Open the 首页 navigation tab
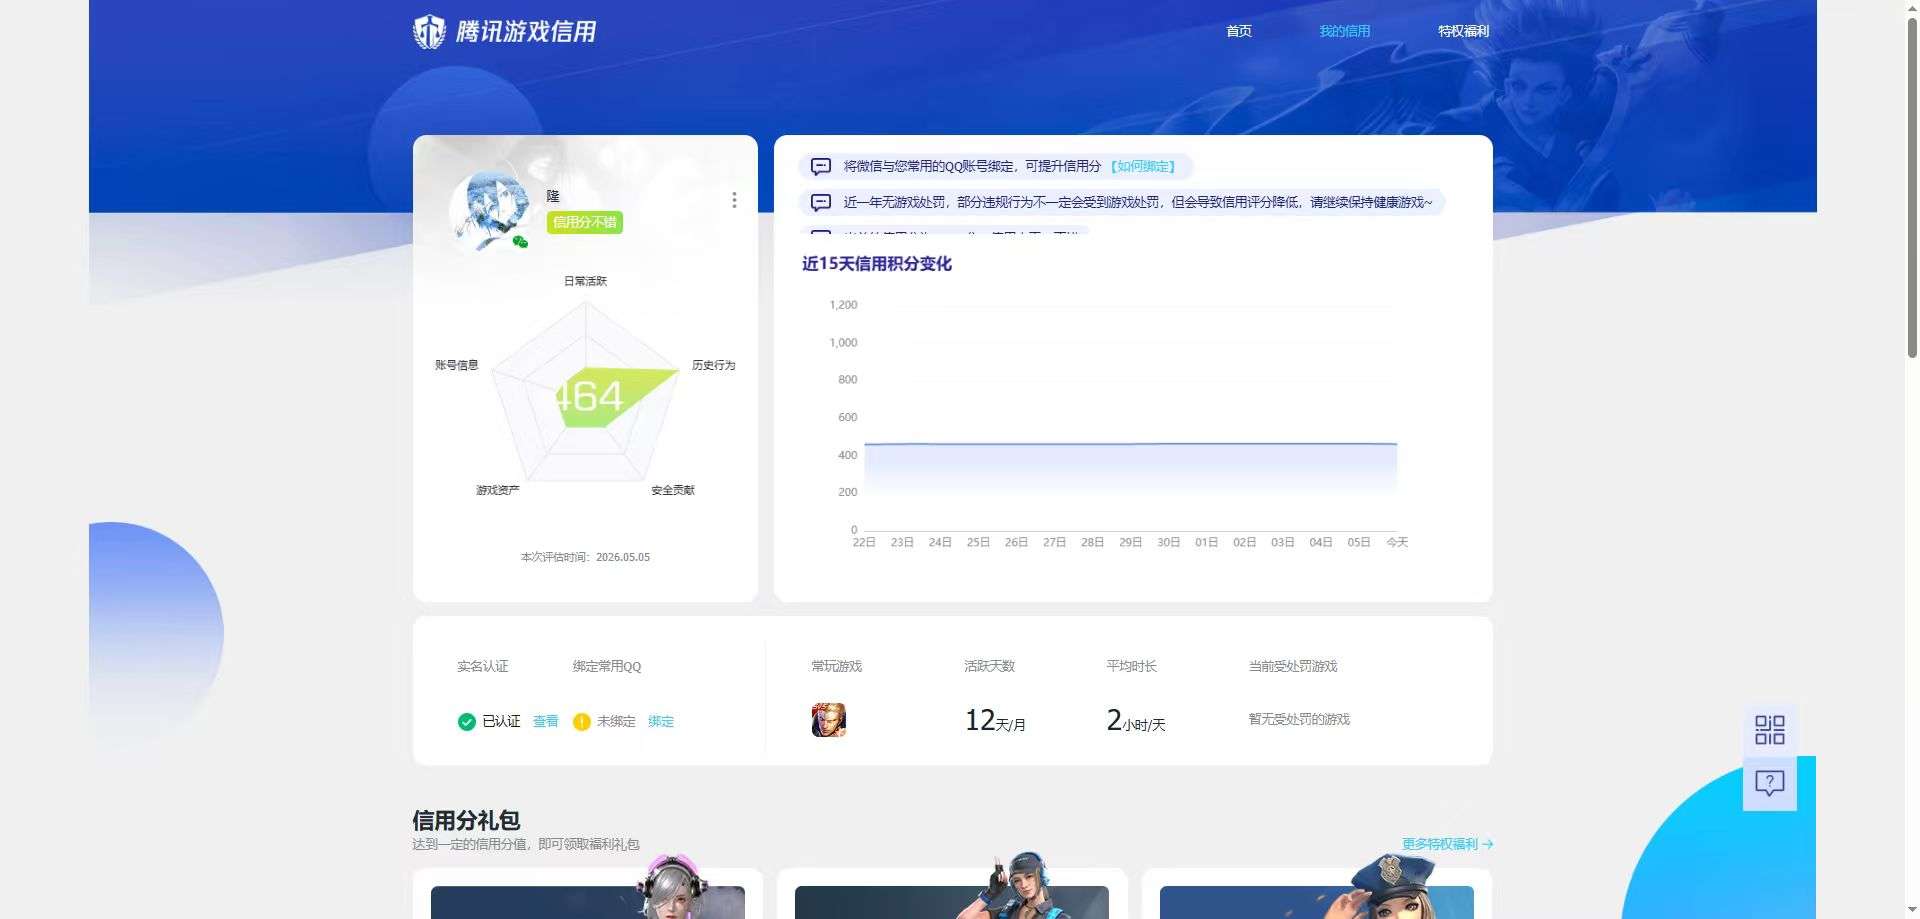This screenshot has height=919, width=1920. click(x=1239, y=31)
